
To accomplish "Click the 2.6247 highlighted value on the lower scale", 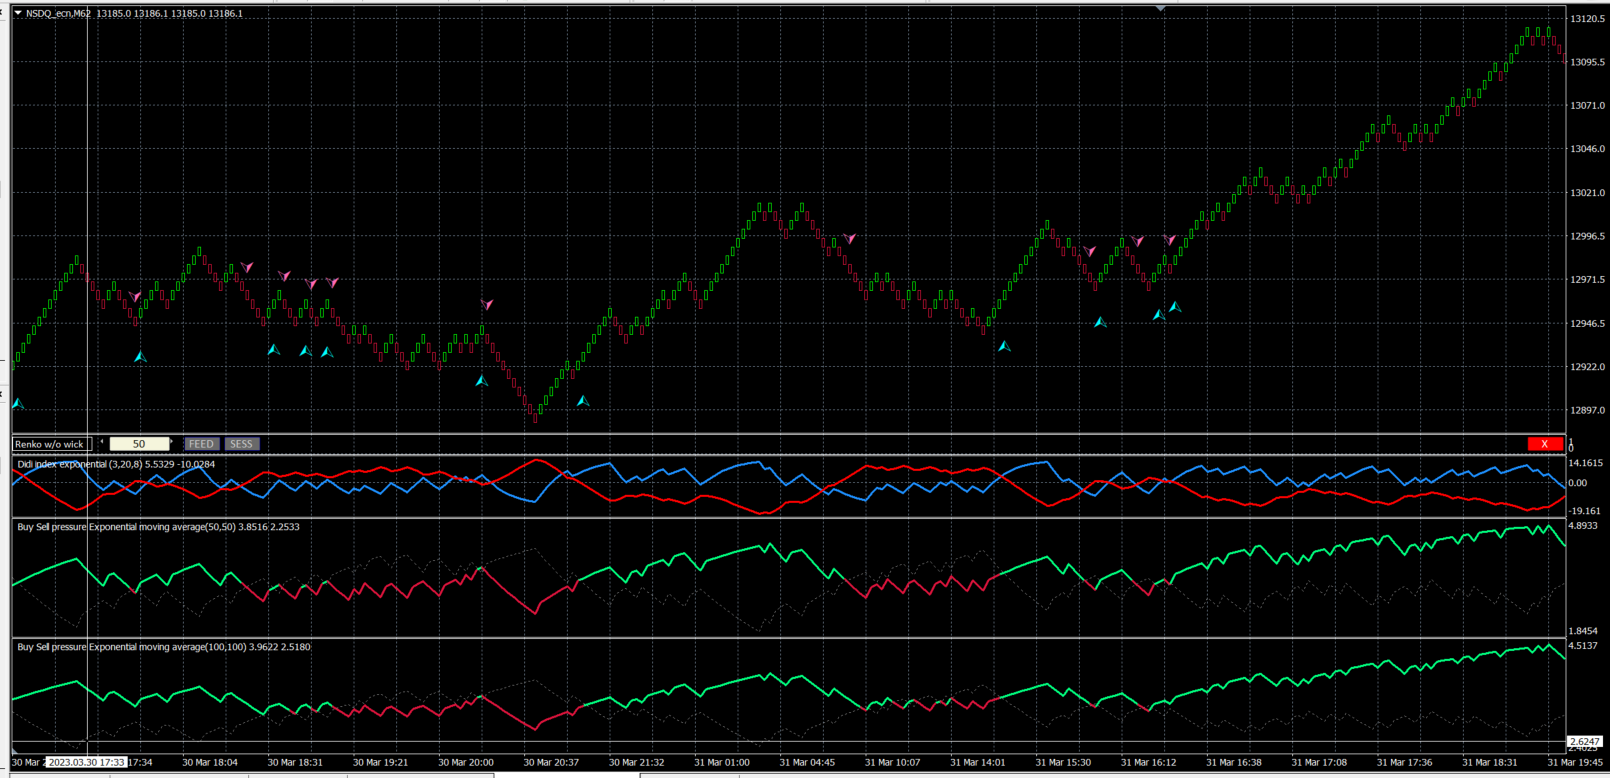I will pyautogui.click(x=1583, y=742).
